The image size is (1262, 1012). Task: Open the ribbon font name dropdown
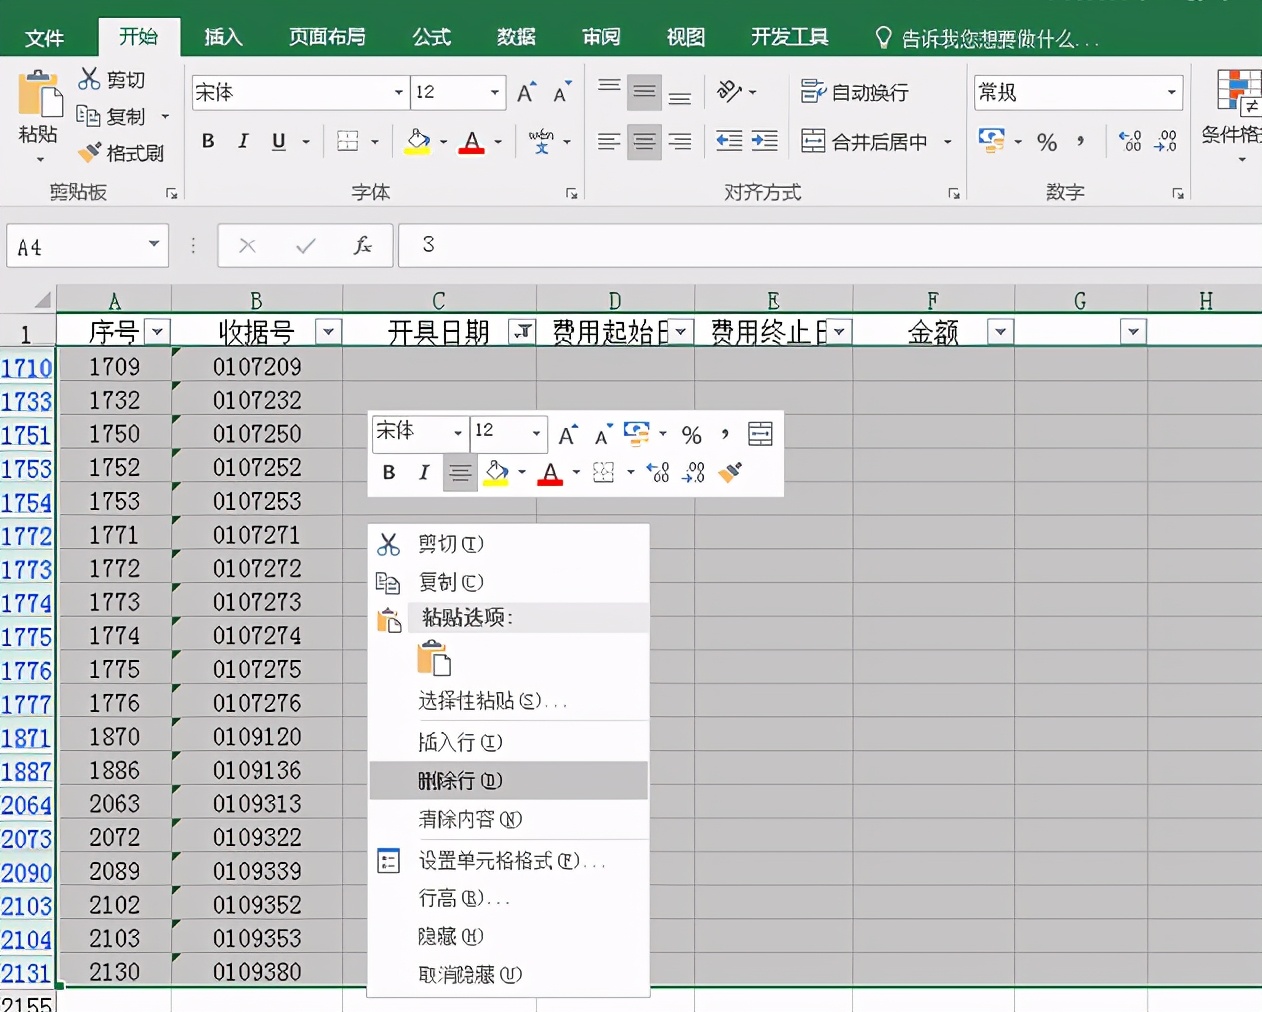click(x=398, y=93)
